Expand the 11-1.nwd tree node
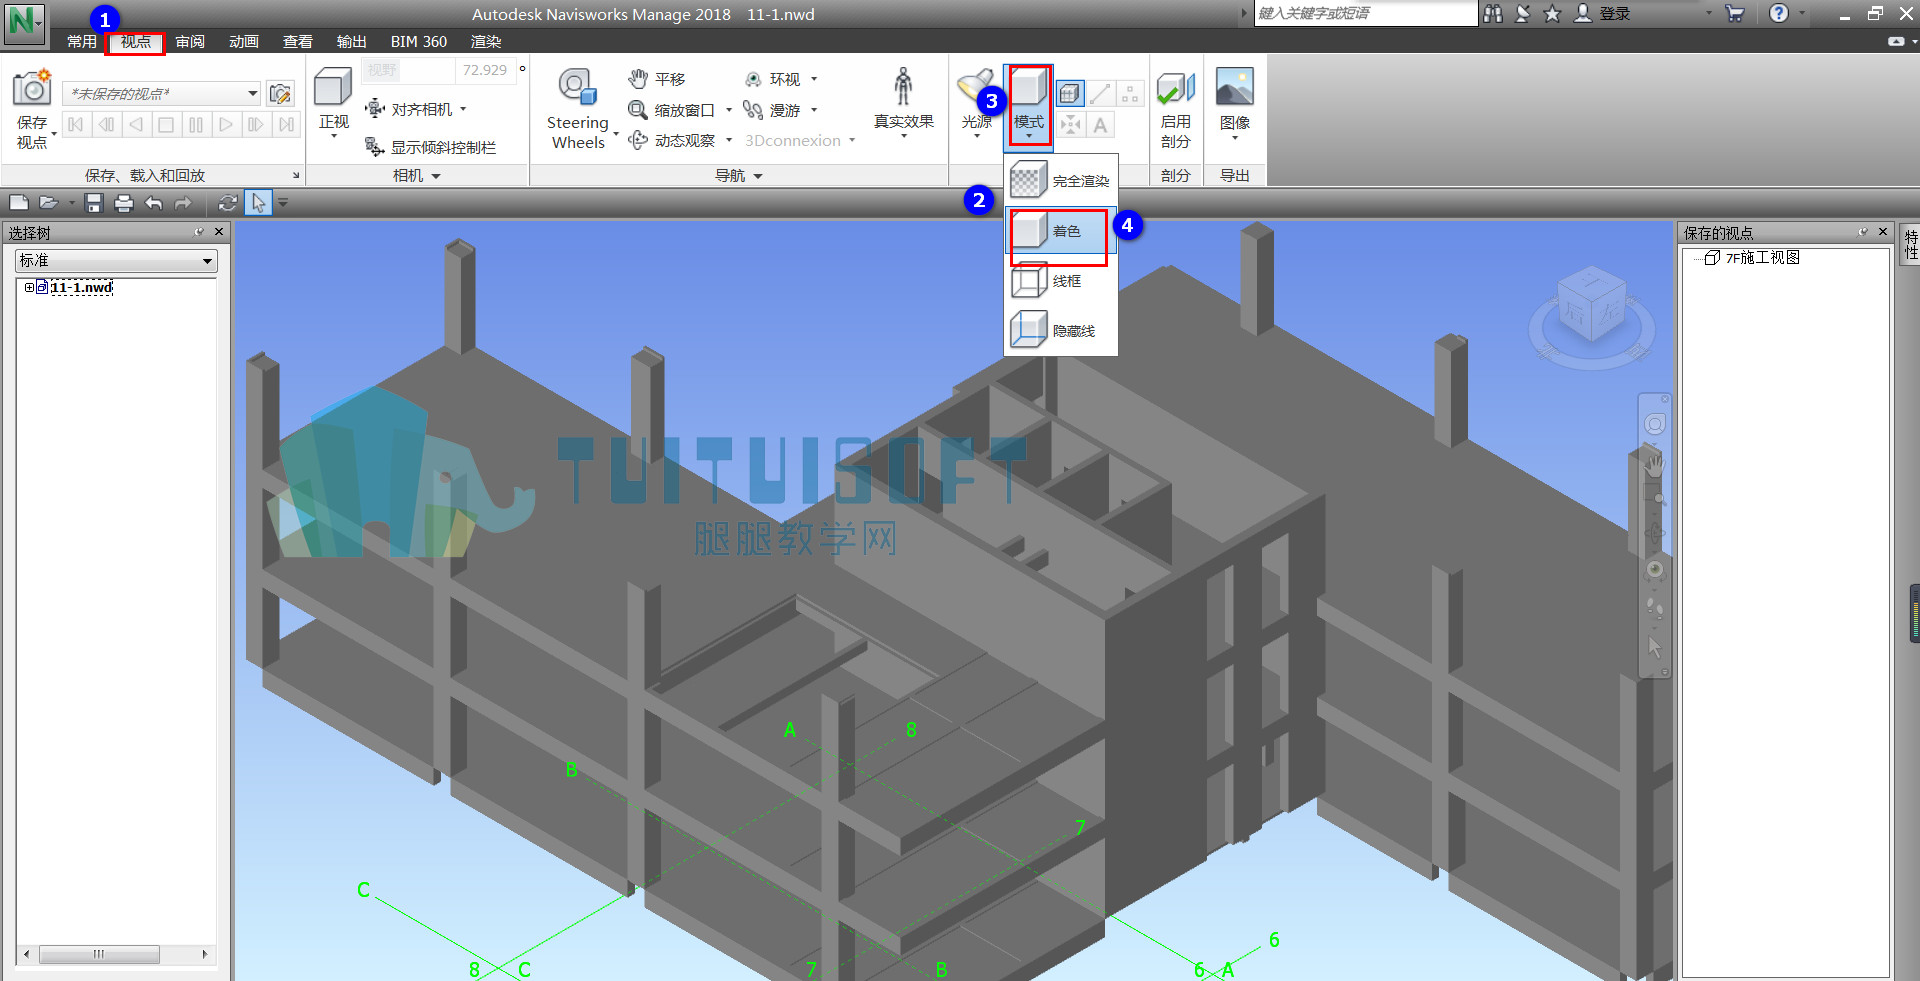Viewport: 1920px width, 981px height. click(29, 287)
